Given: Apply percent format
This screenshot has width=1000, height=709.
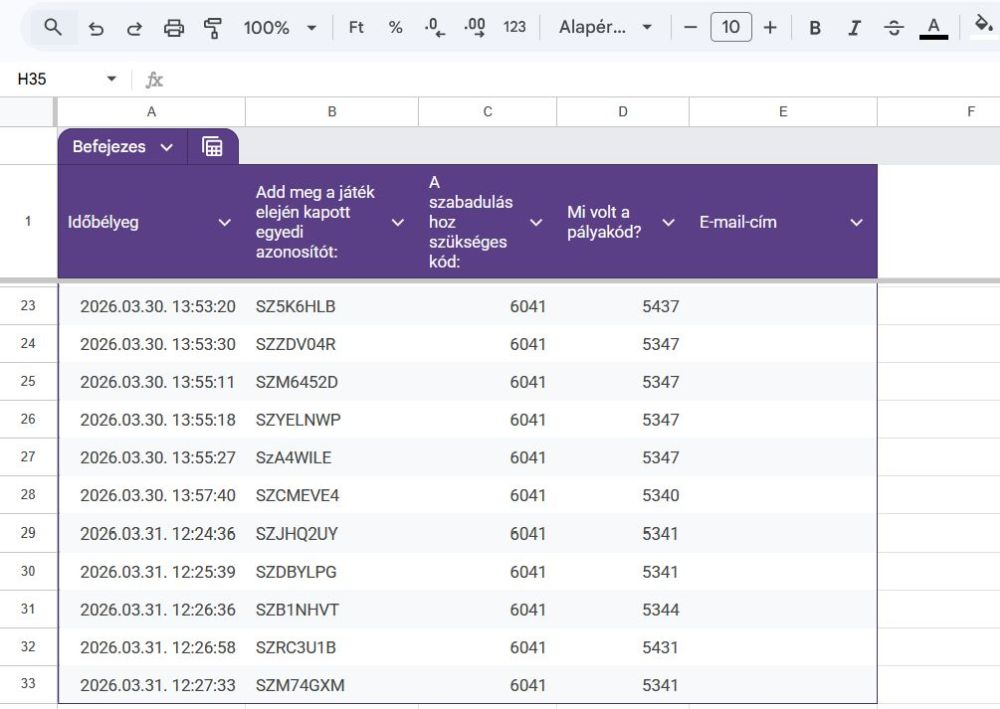Looking at the screenshot, I should [x=396, y=28].
